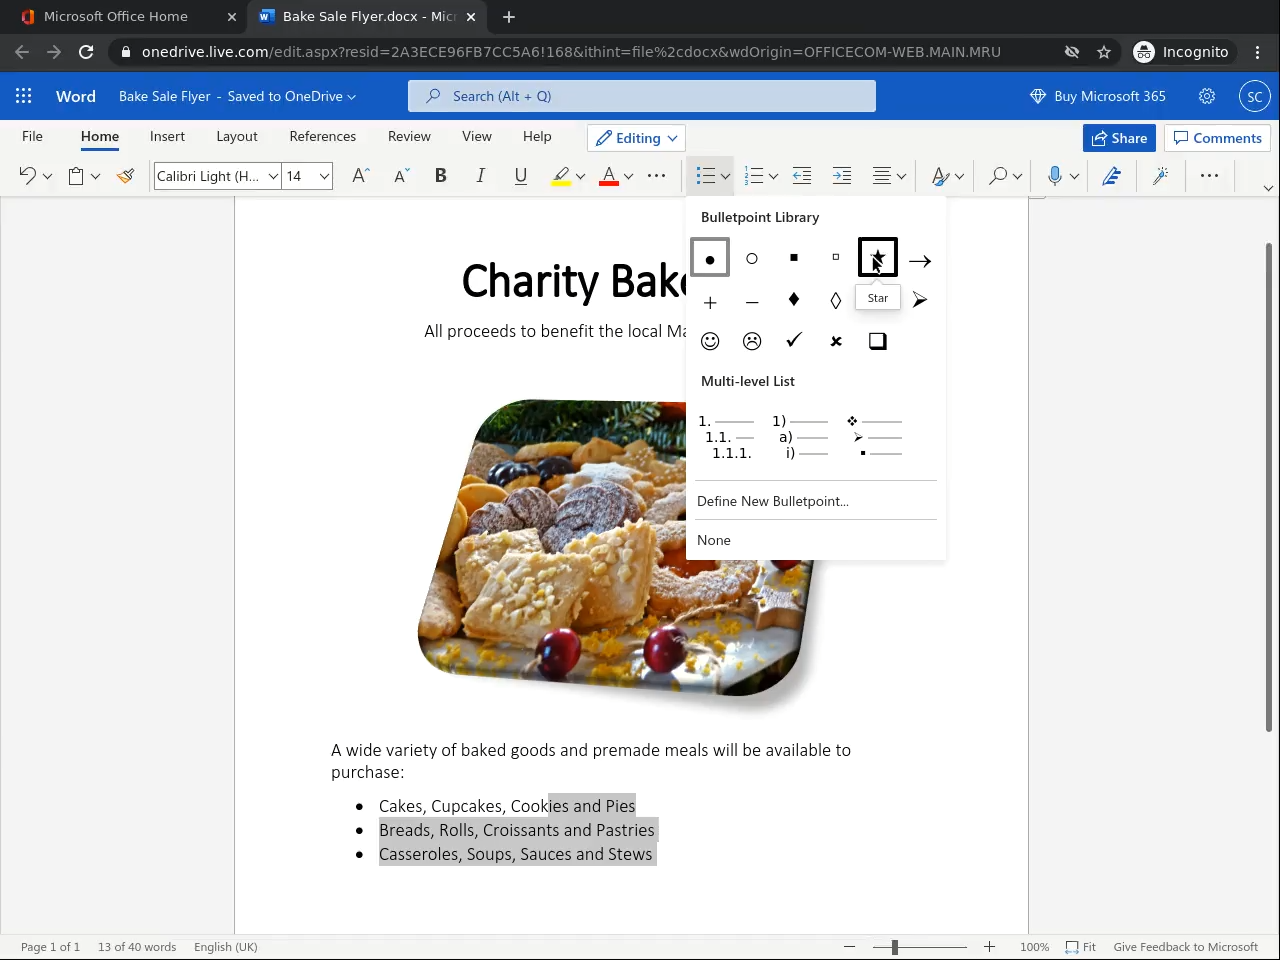
Task: Use the sad face bullet
Action: coord(752,341)
